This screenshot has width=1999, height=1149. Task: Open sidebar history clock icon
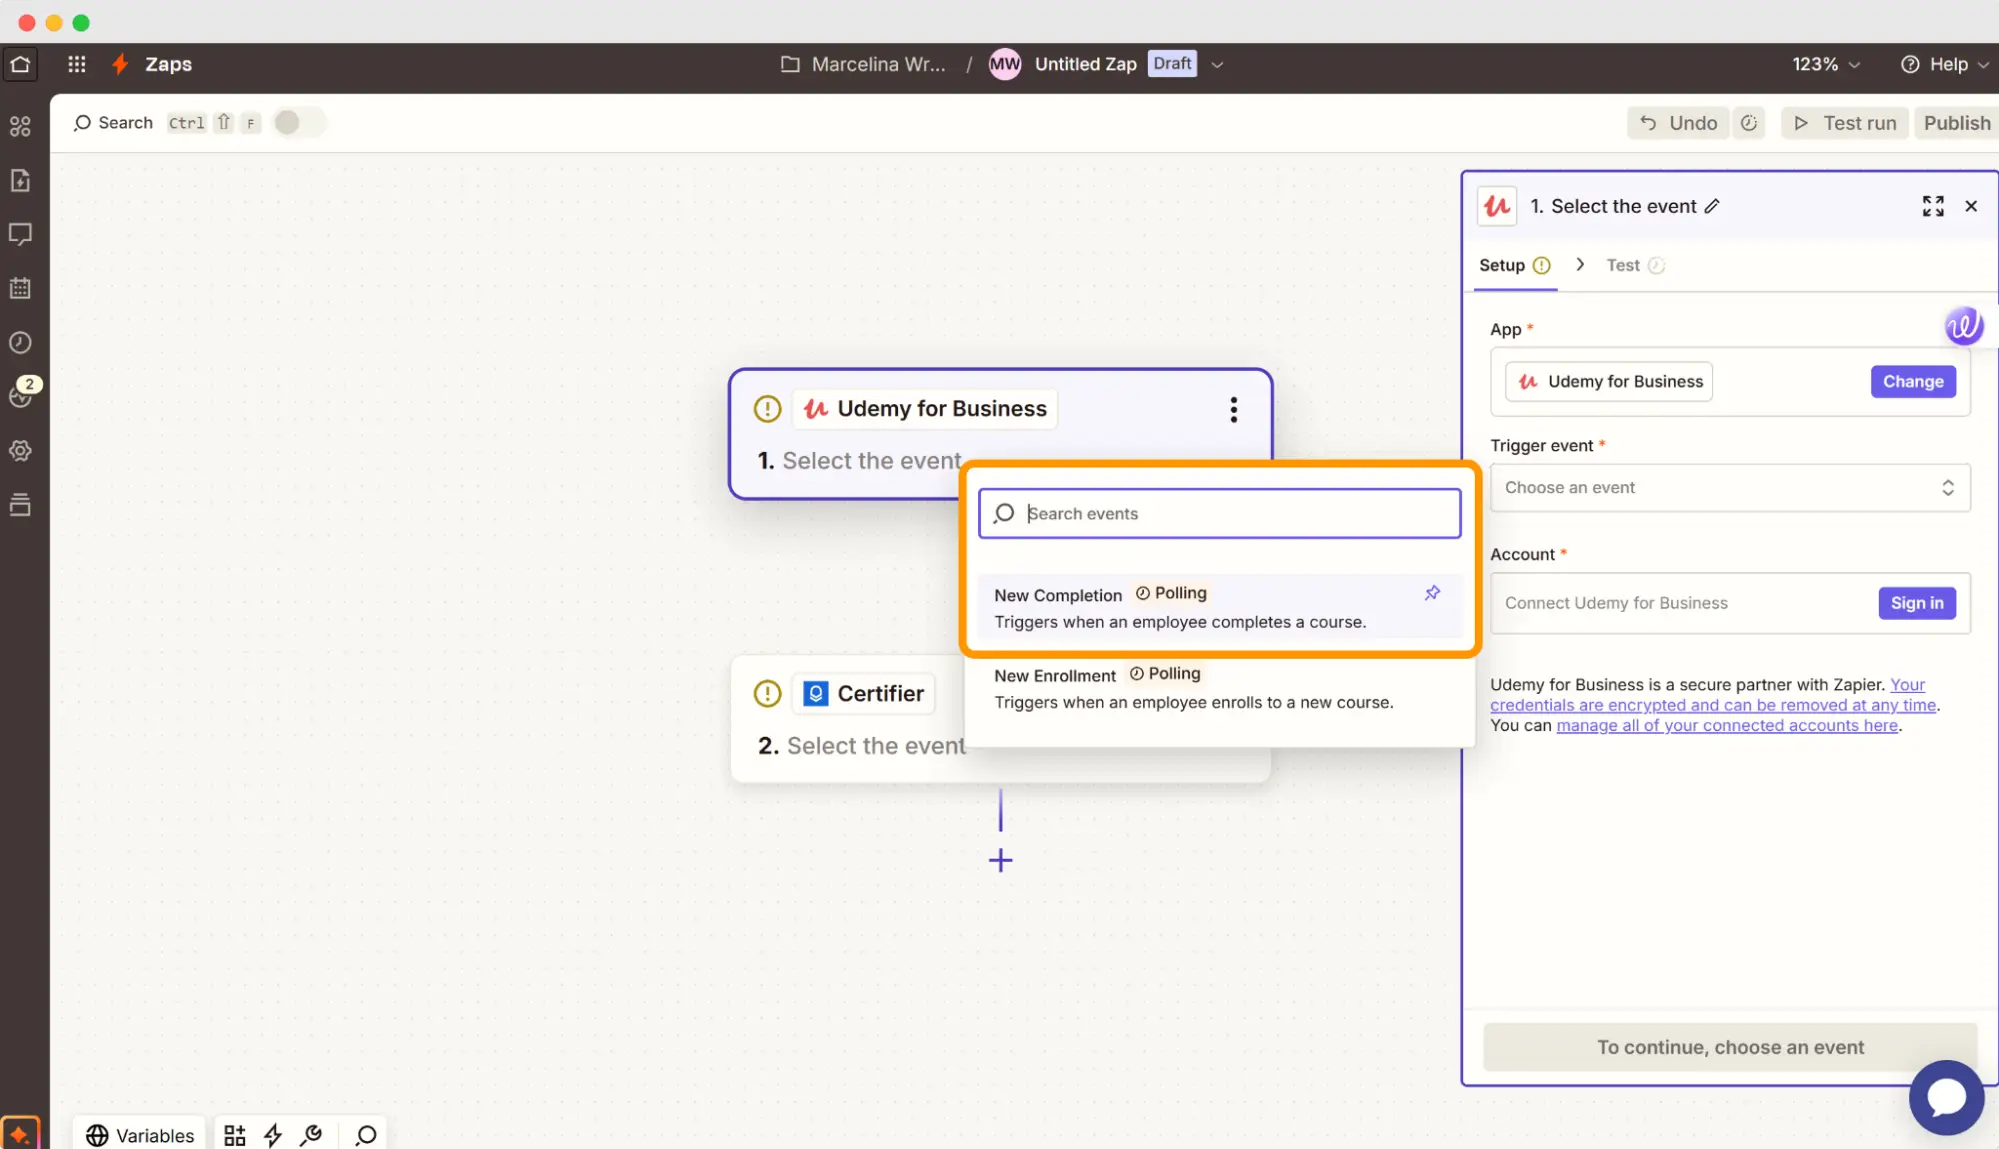point(20,342)
